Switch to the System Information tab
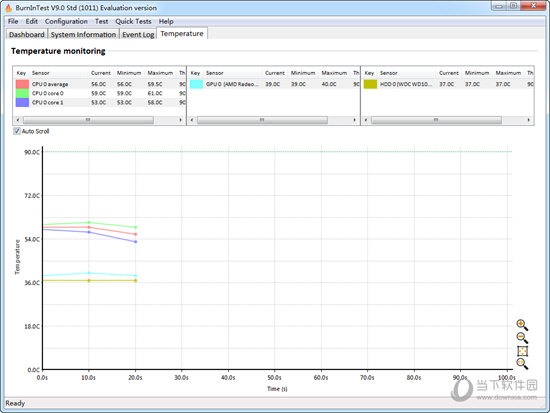550x413 pixels. (83, 34)
